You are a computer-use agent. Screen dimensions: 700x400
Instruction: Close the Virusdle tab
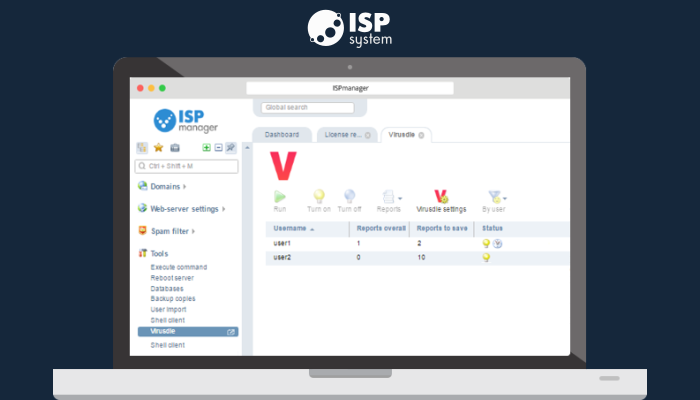pos(421,135)
